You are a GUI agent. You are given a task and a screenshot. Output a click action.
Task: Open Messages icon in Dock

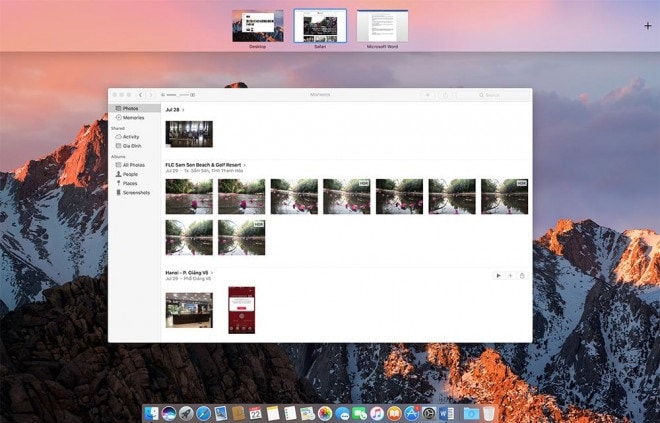pyautogui.click(x=342, y=414)
